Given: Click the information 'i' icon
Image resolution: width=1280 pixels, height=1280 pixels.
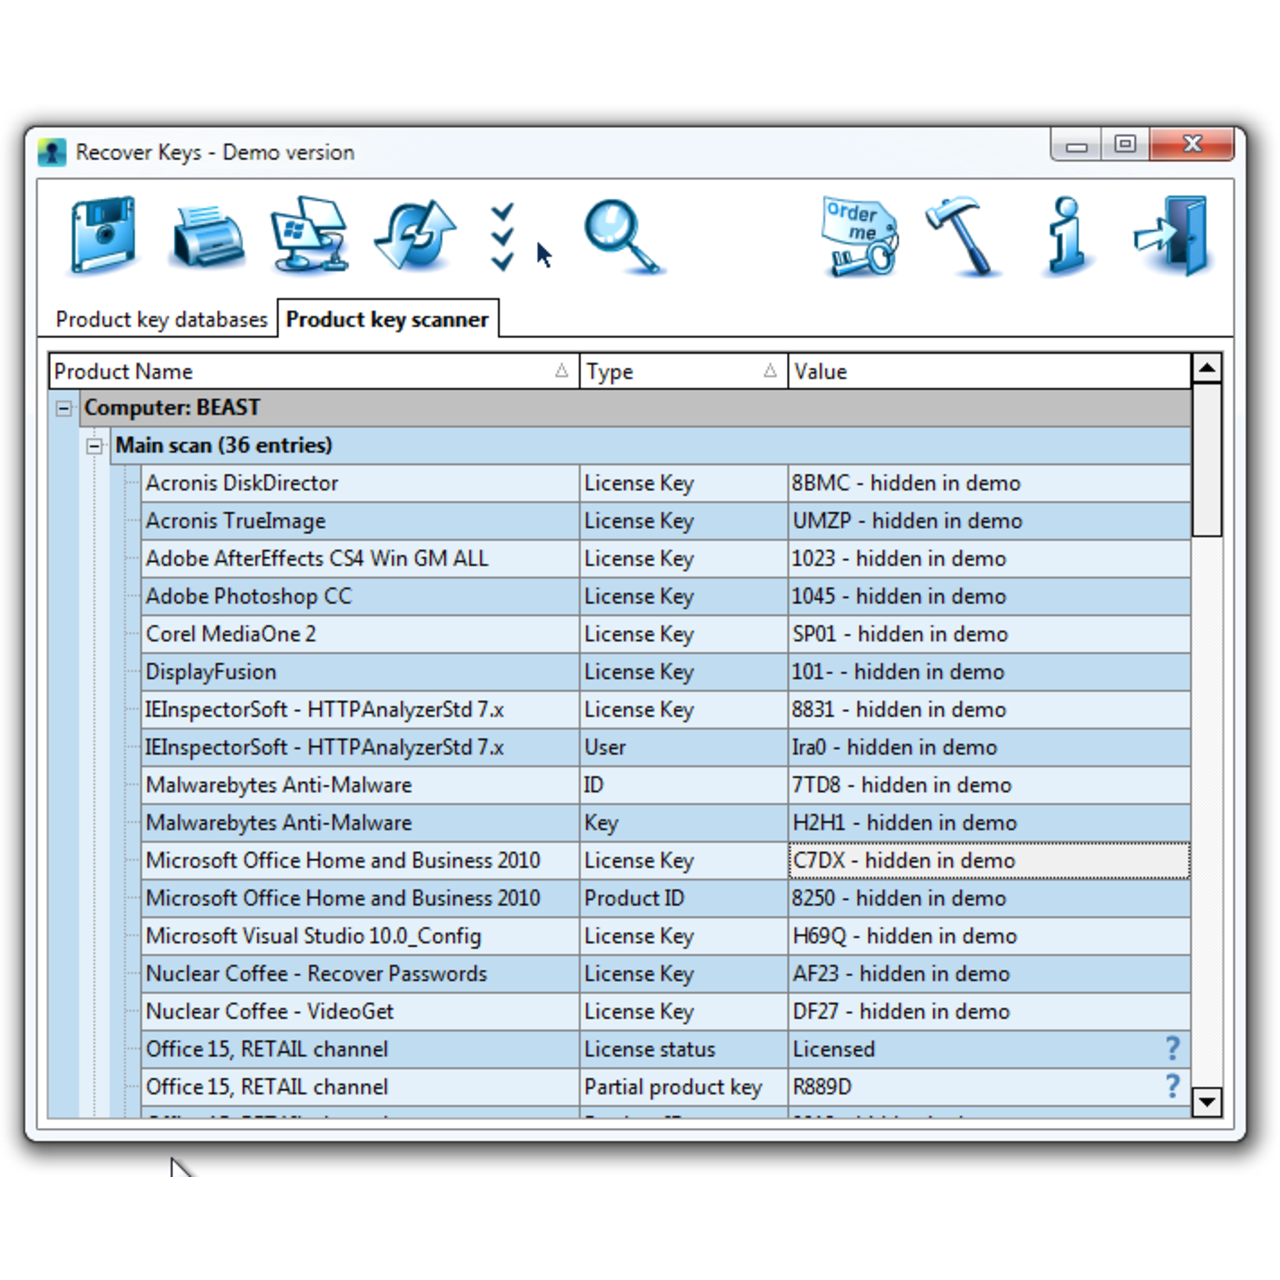Looking at the screenshot, I should (1066, 237).
